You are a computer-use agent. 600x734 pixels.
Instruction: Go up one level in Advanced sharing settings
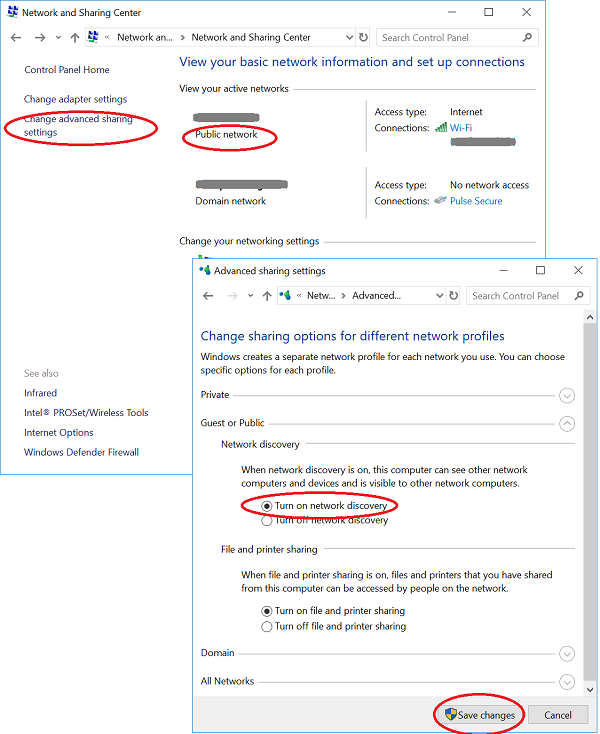click(267, 296)
